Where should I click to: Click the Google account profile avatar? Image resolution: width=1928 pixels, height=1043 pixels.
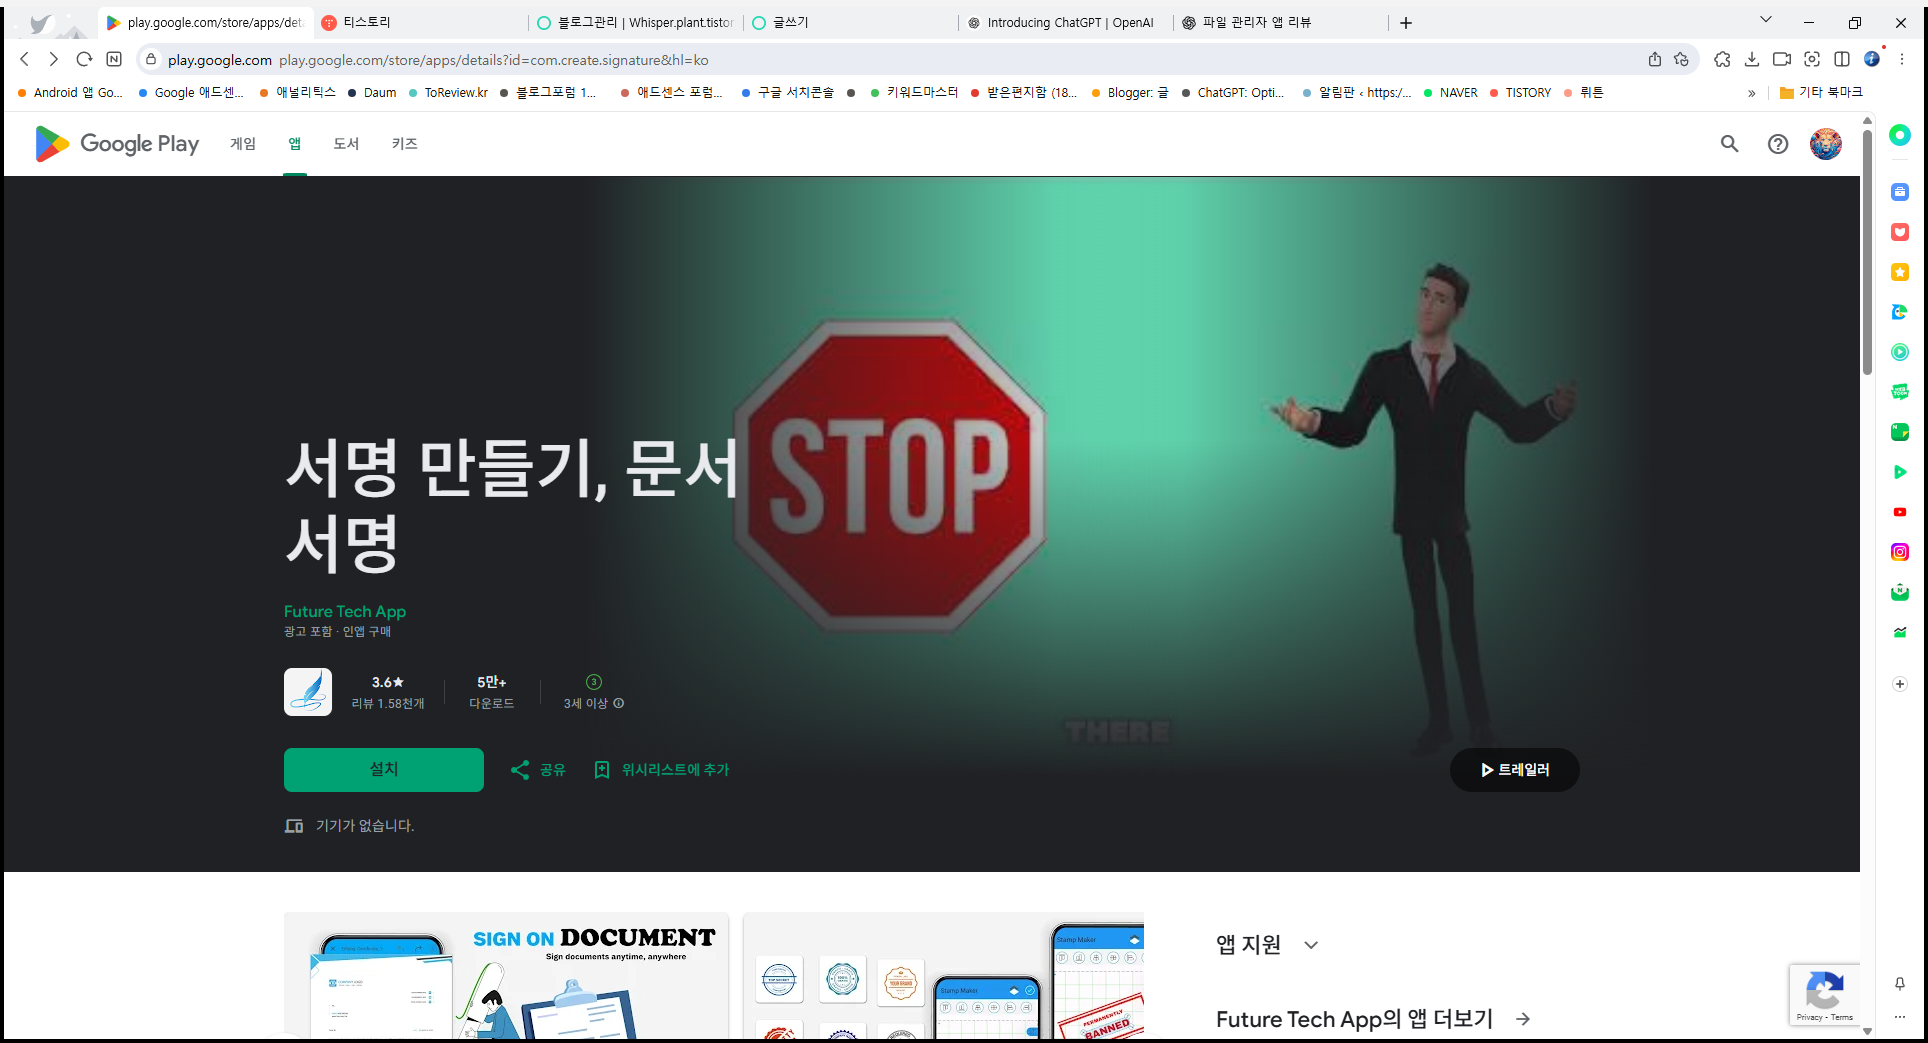click(1825, 143)
